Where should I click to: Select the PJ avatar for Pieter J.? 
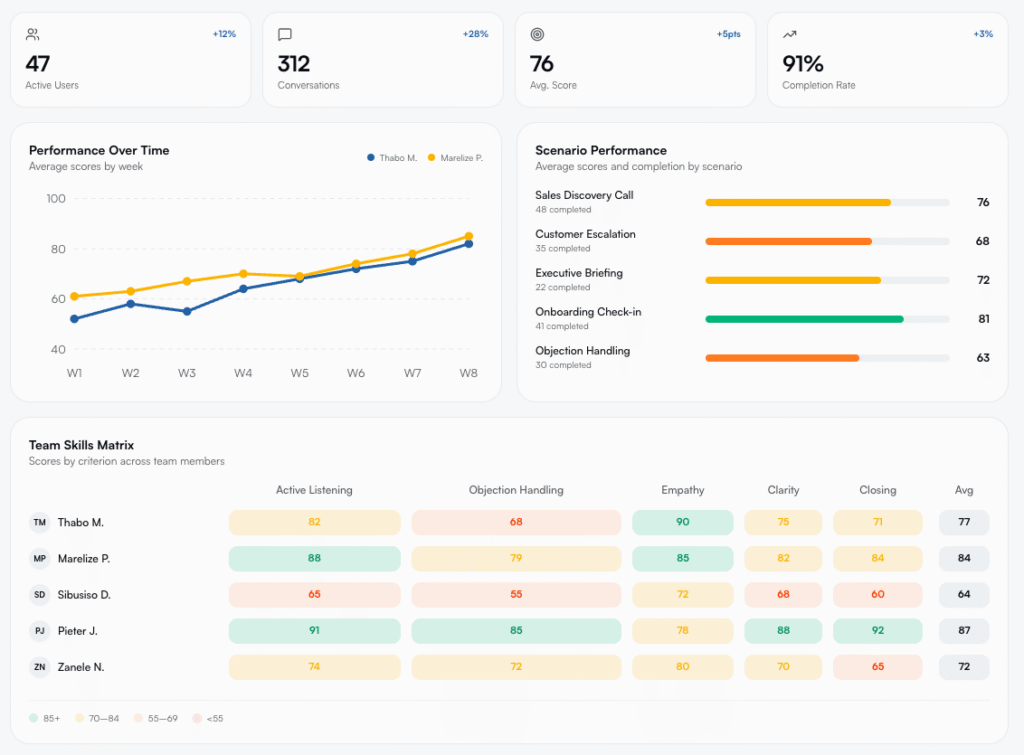(40, 631)
